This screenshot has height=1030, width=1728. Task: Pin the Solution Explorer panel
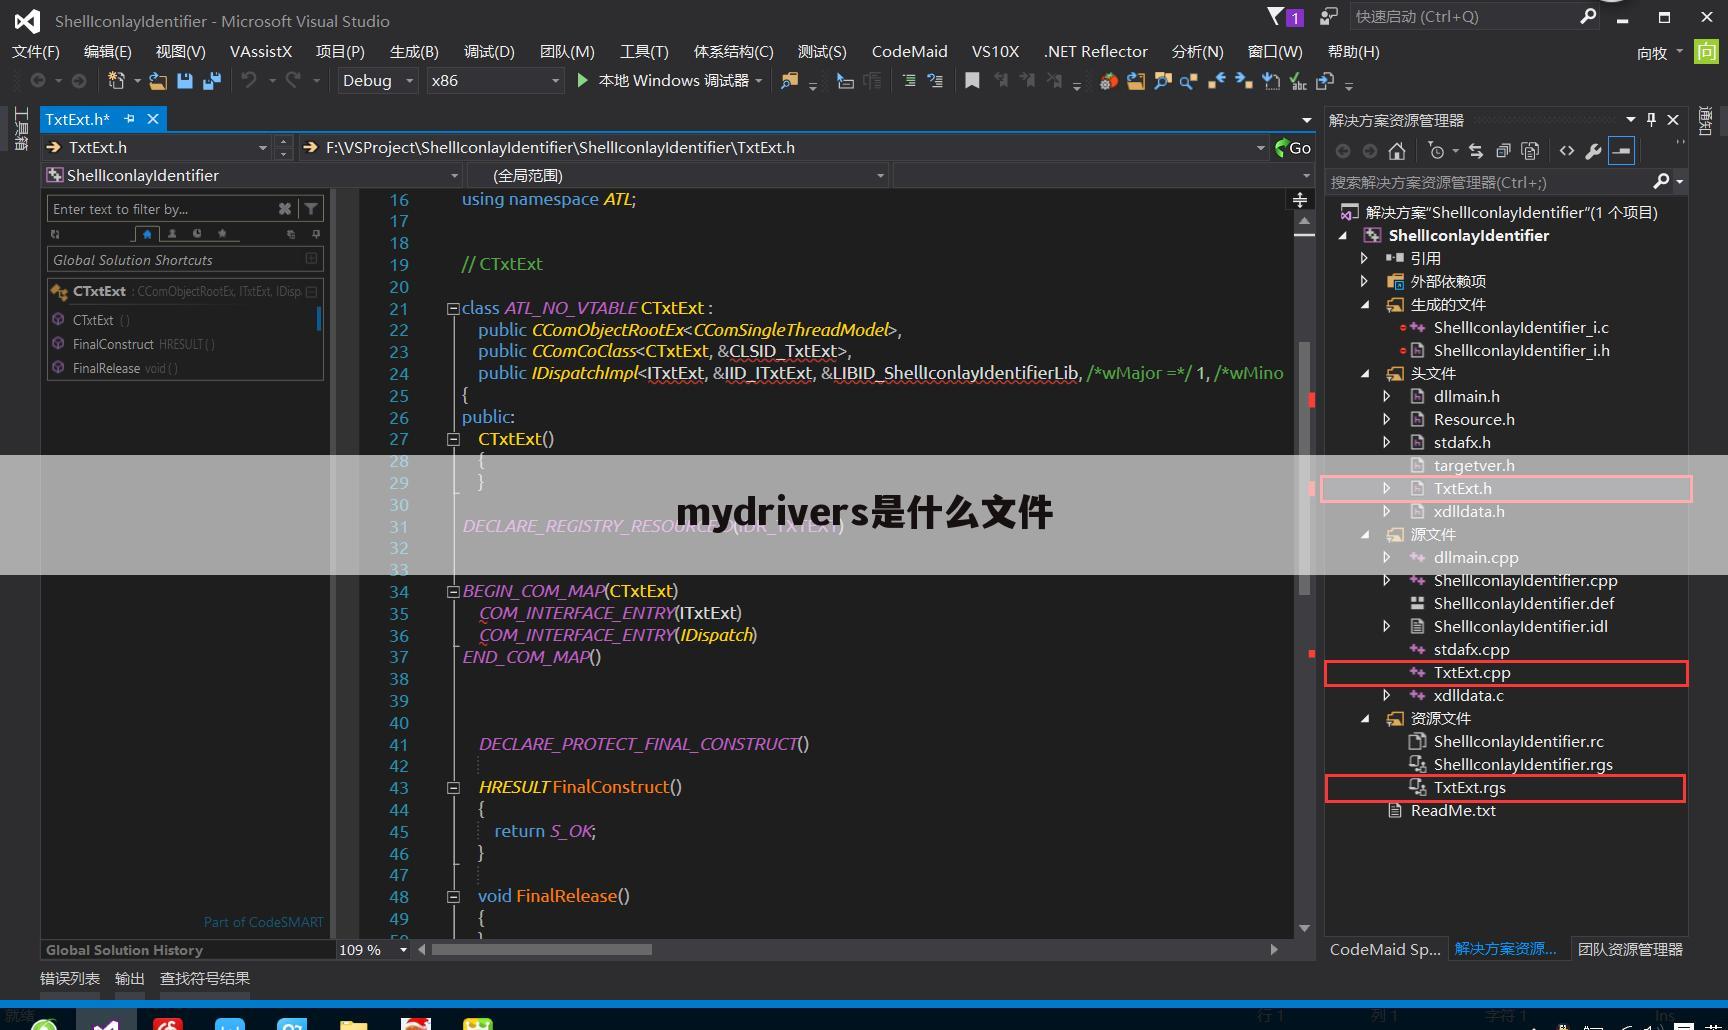click(1651, 120)
